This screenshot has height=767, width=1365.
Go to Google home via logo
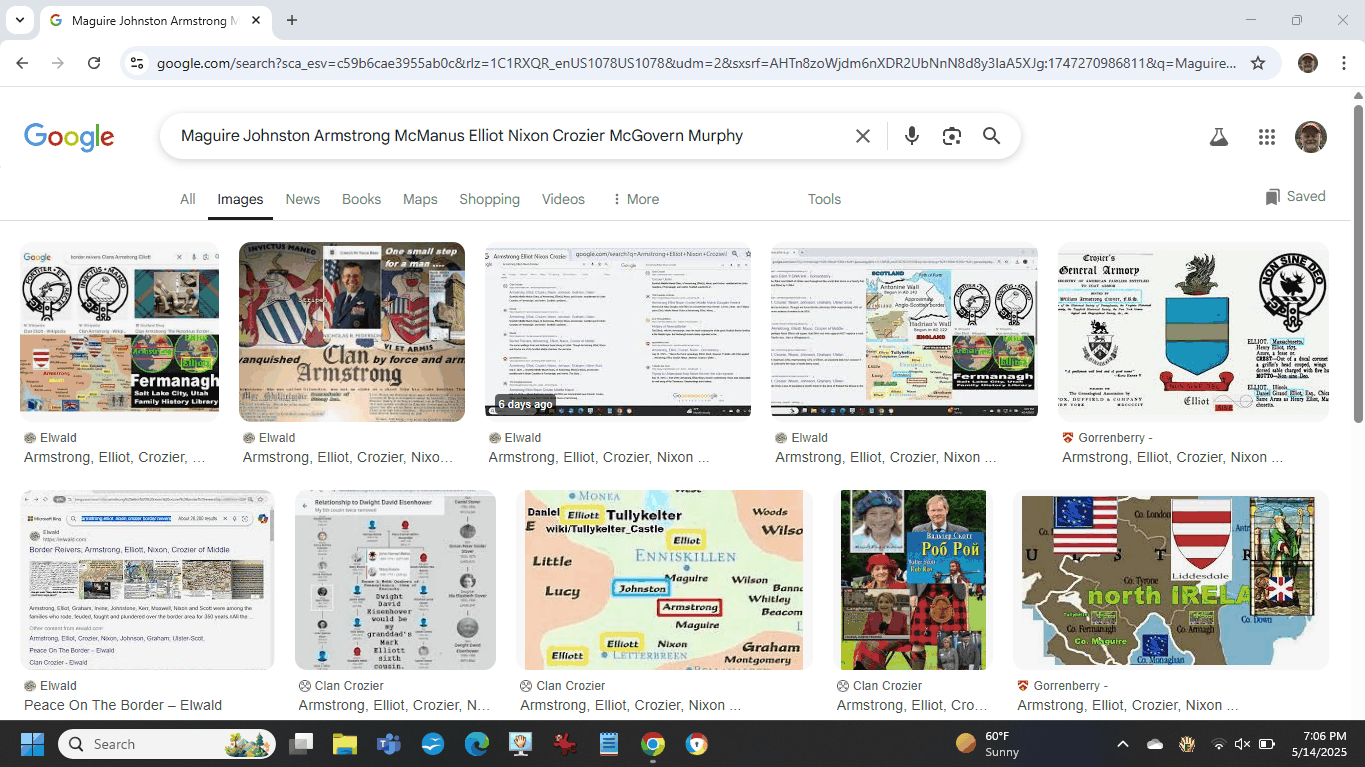point(69,137)
